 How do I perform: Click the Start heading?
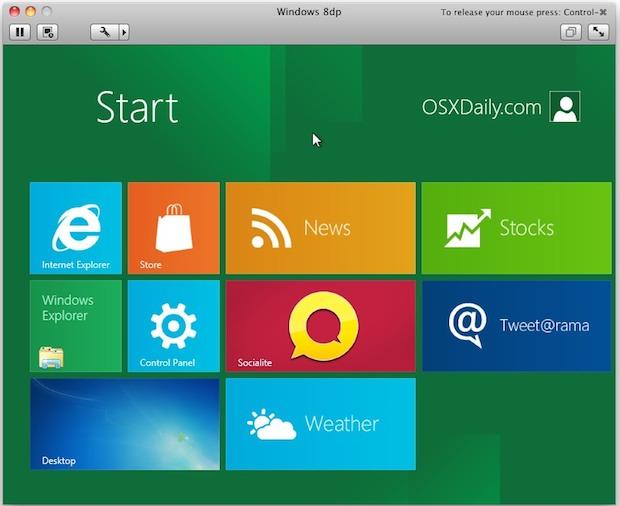137,107
